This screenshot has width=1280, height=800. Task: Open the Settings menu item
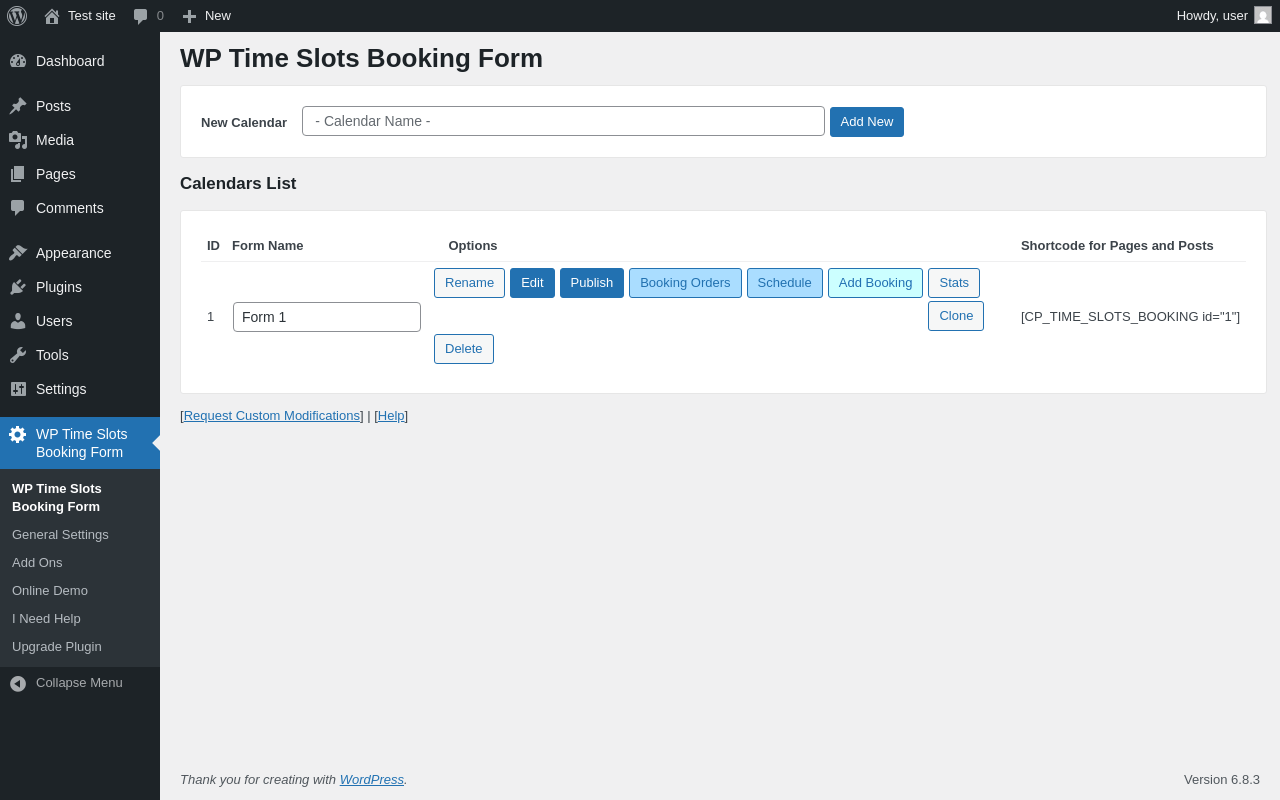pyautogui.click(x=61, y=389)
